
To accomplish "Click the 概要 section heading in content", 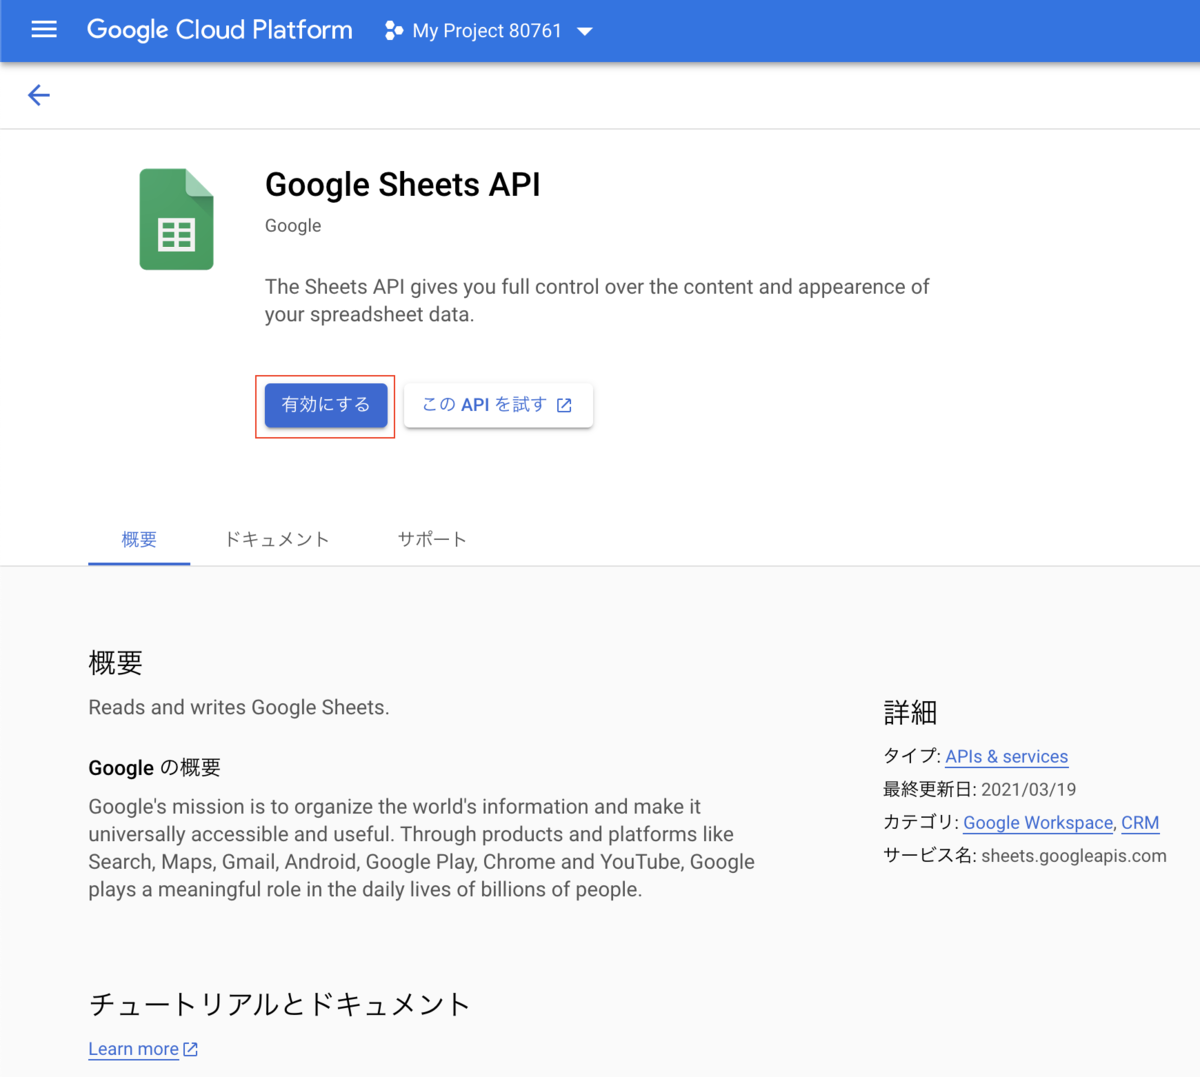I will [116, 663].
